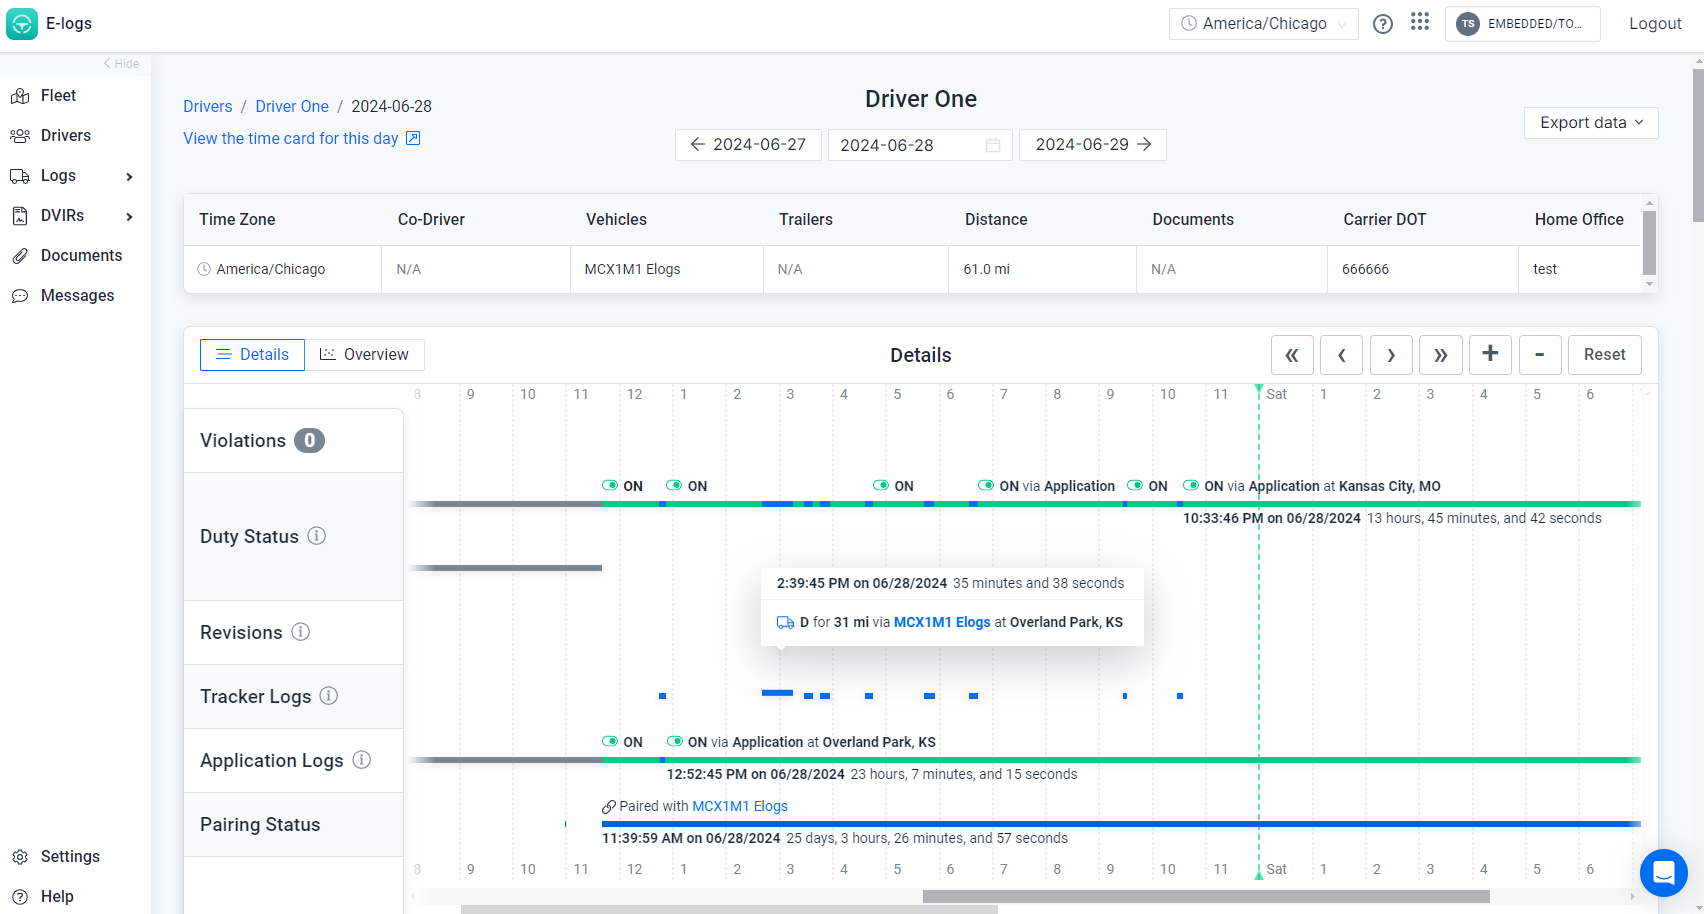Screen dimensions: 1704x914
Task: Click the horizontal timeline scrollbar
Action: [1205, 897]
